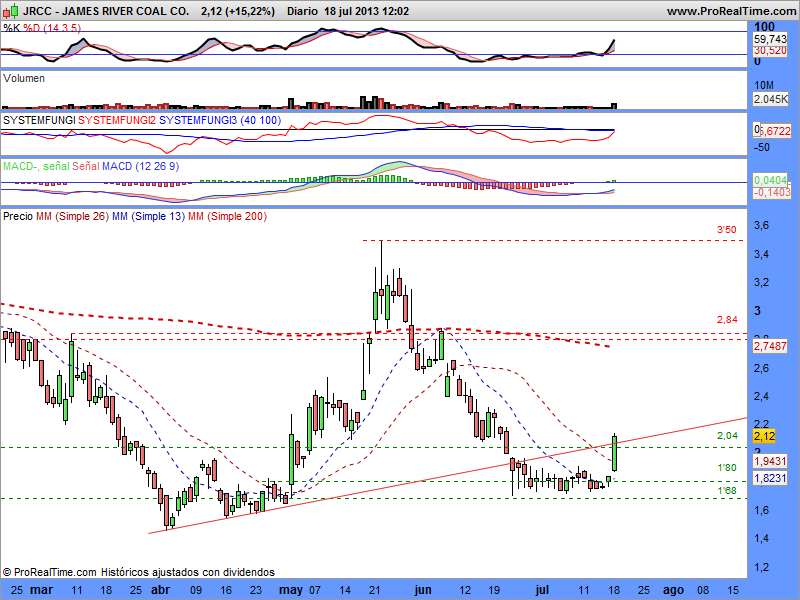Image resolution: width=800 pixels, height=600 pixels.
Task: Click the © ProRealTime.com copyright text
Action: tap(50, 572)
